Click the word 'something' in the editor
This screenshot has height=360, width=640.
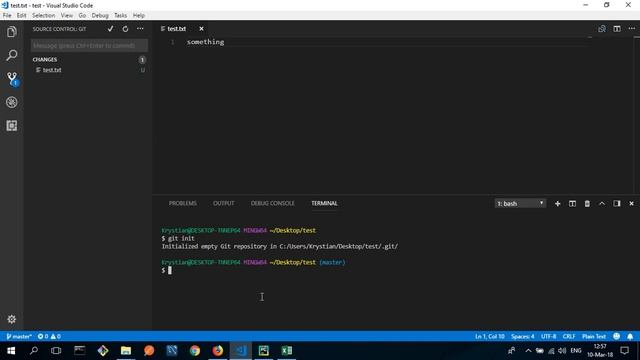[205, 42]
